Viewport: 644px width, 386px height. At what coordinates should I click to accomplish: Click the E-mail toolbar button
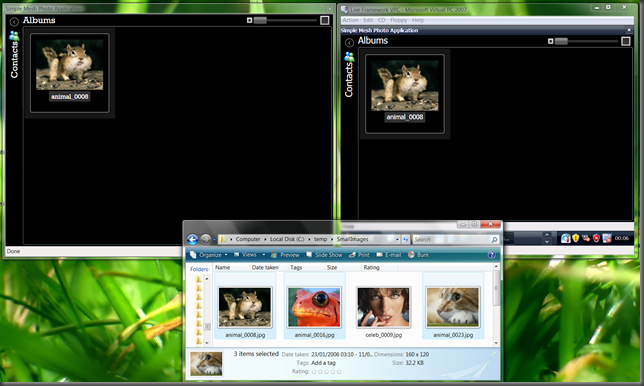[389, 255]
